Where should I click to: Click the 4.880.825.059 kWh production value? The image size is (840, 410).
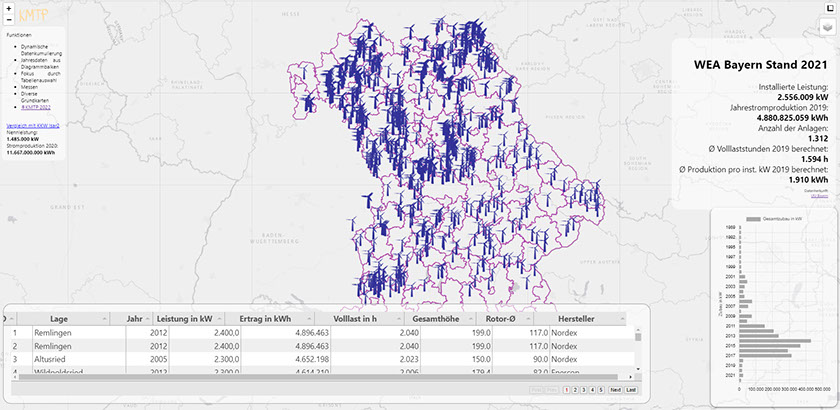[793, 117]
